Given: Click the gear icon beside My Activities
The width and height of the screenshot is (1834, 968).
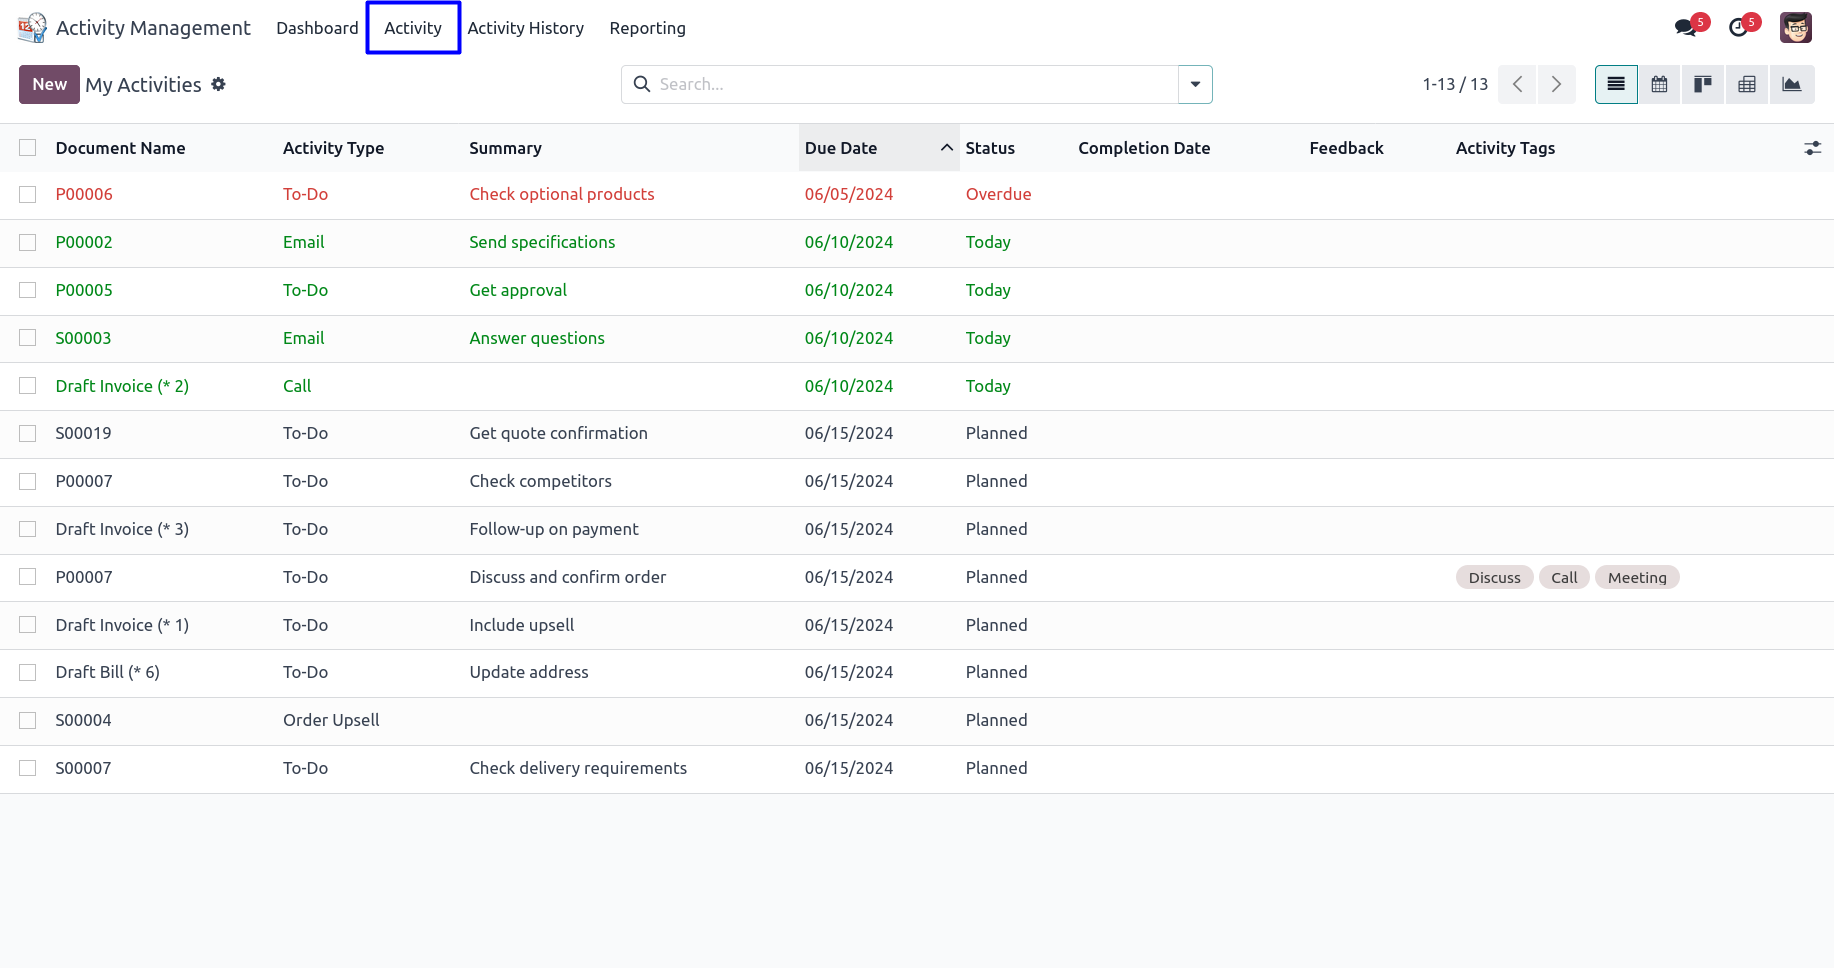Looking at the screenshot, I should tap(218, 85).
